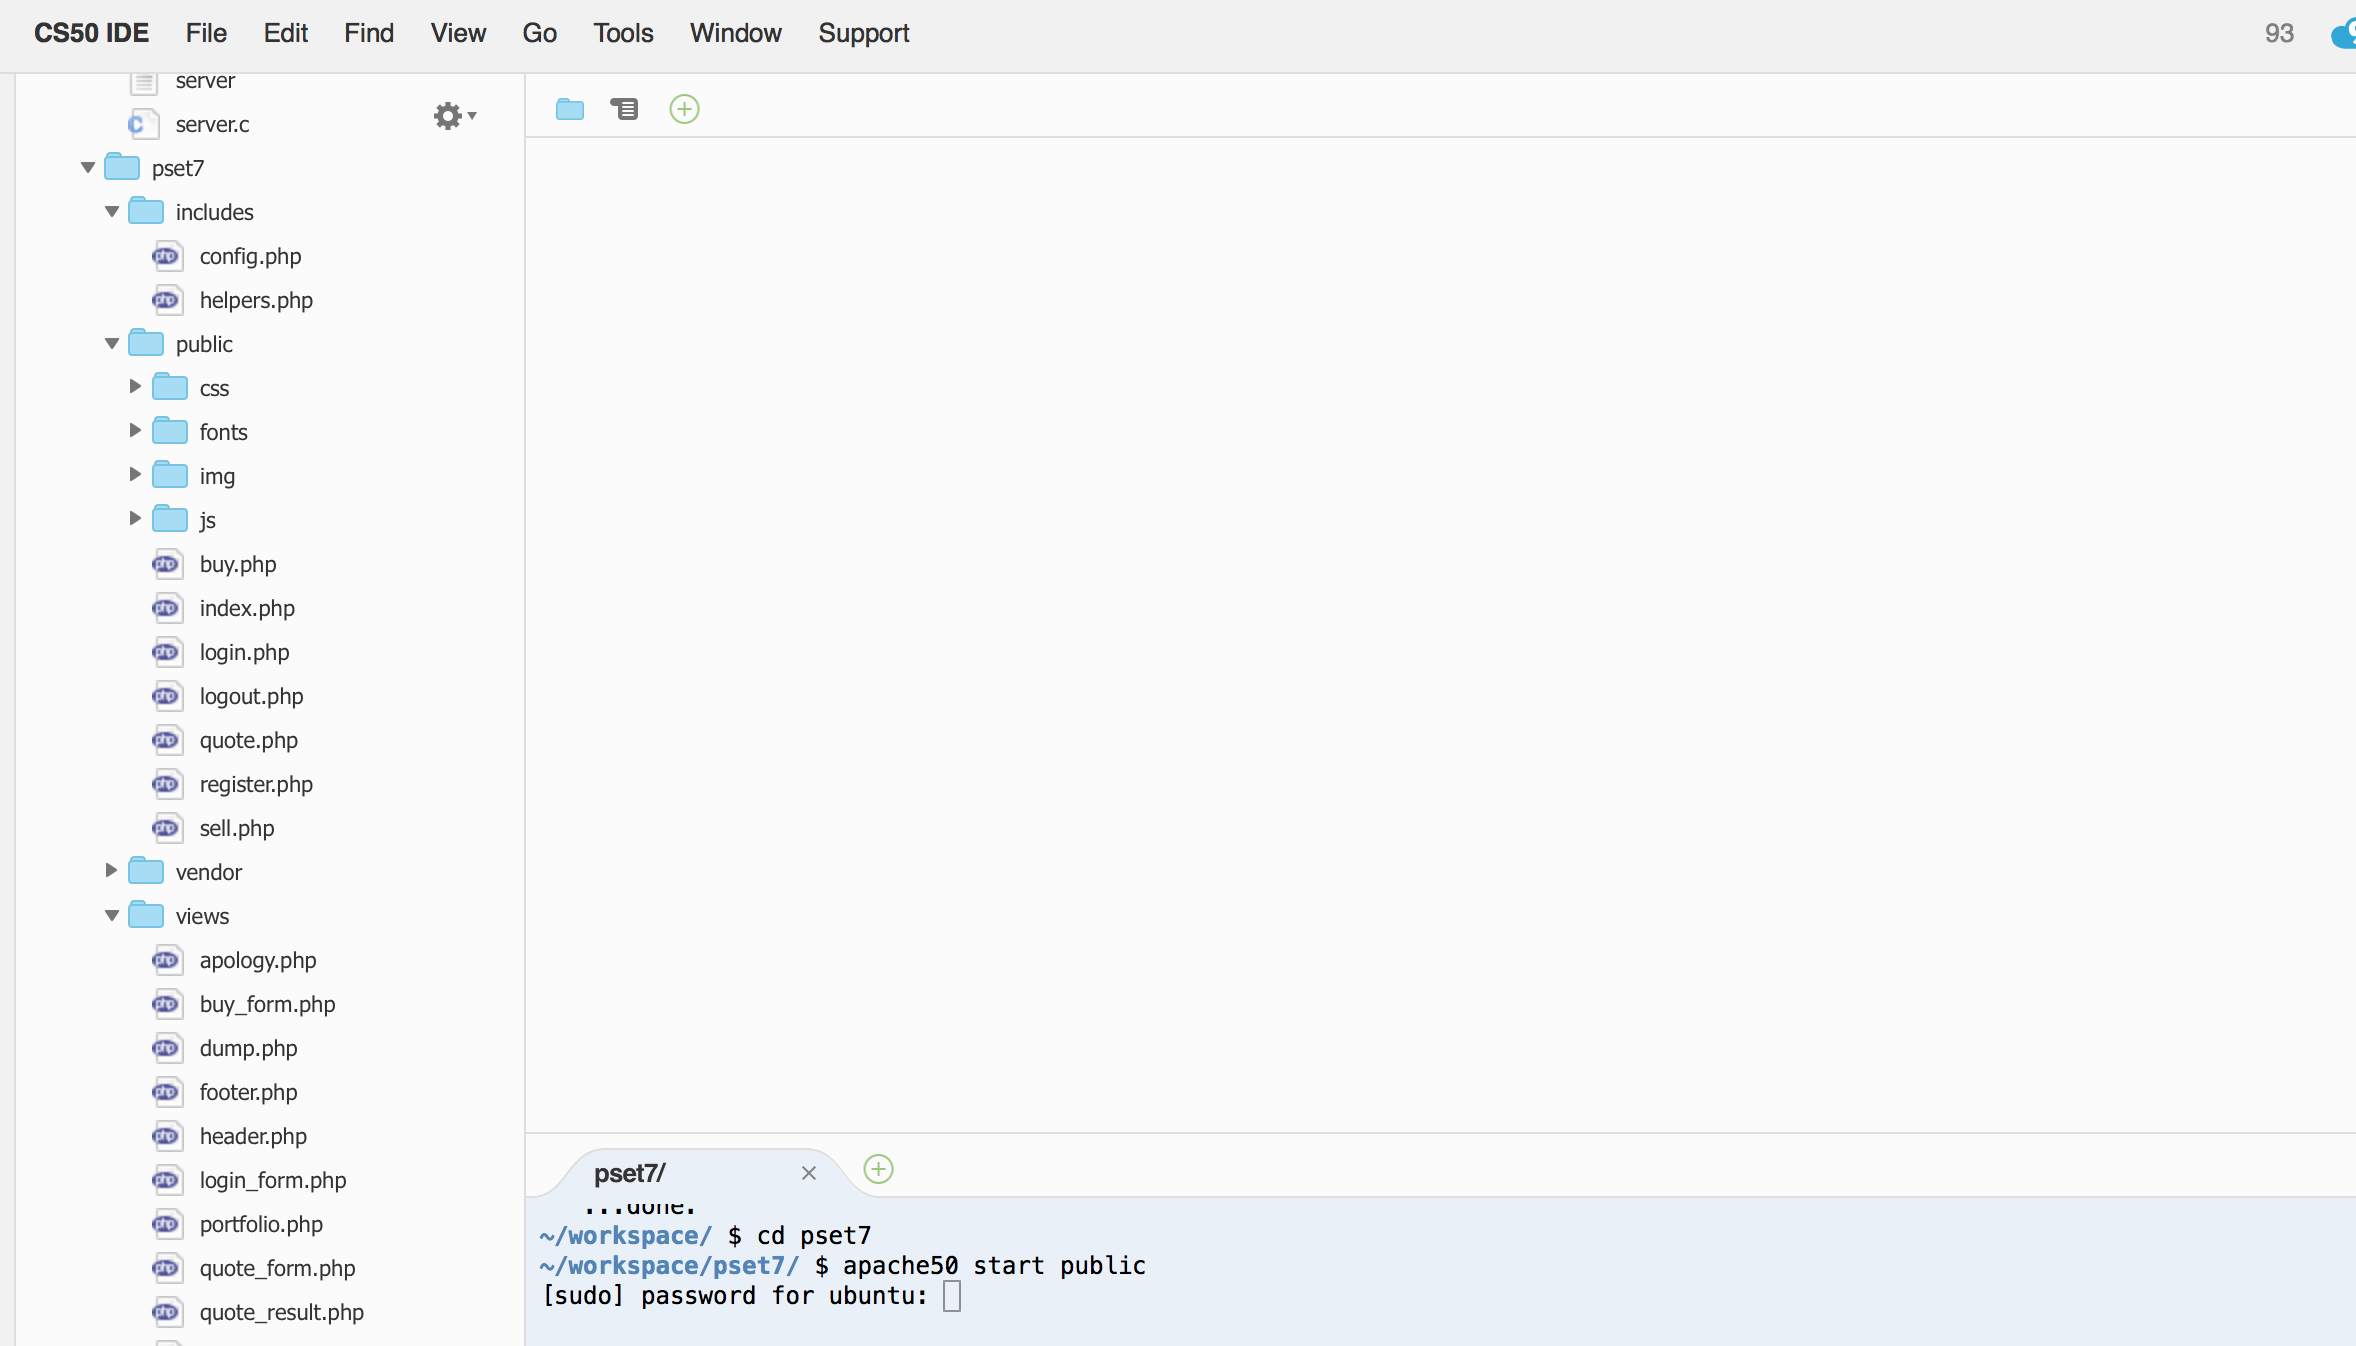Select the Window menu

733,32
